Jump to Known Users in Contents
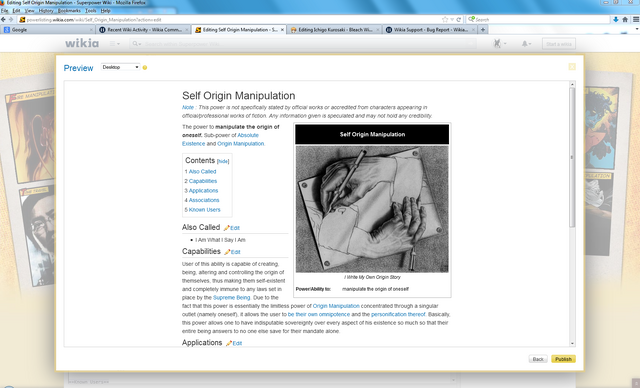 tap(204, 210)
